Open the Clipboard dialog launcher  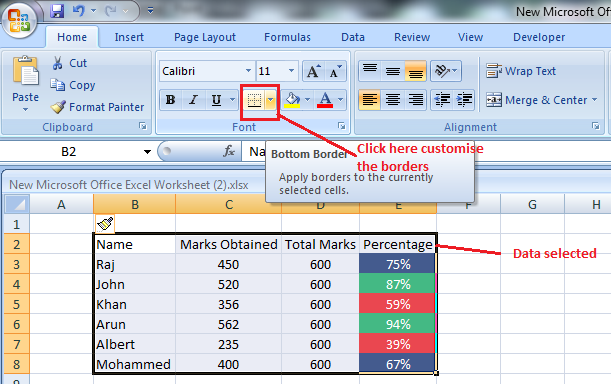coord(143,126)
